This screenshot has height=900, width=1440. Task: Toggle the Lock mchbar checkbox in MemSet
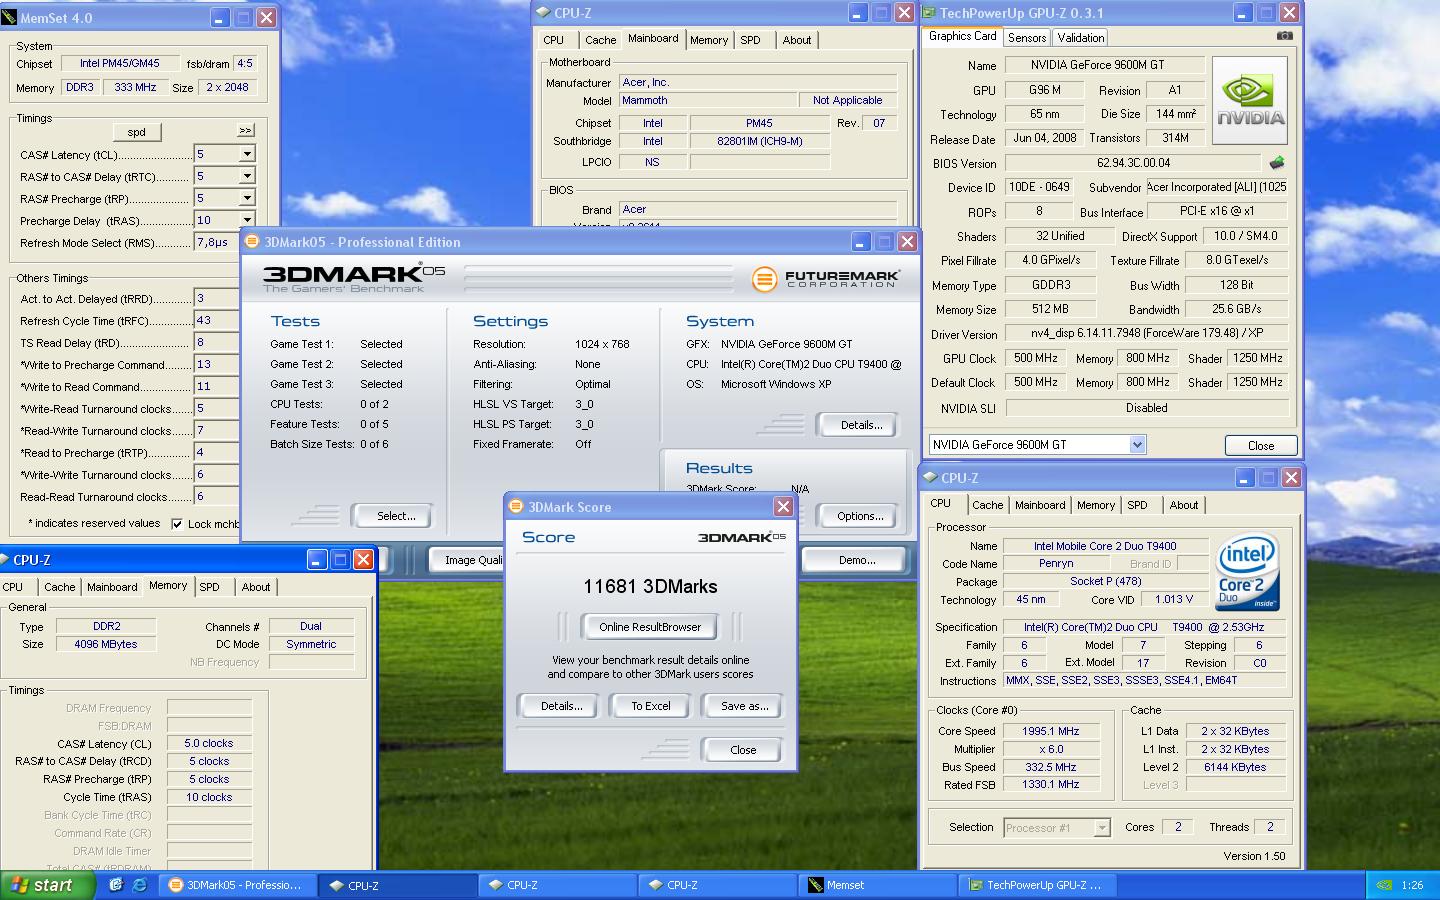coord(177,524)
